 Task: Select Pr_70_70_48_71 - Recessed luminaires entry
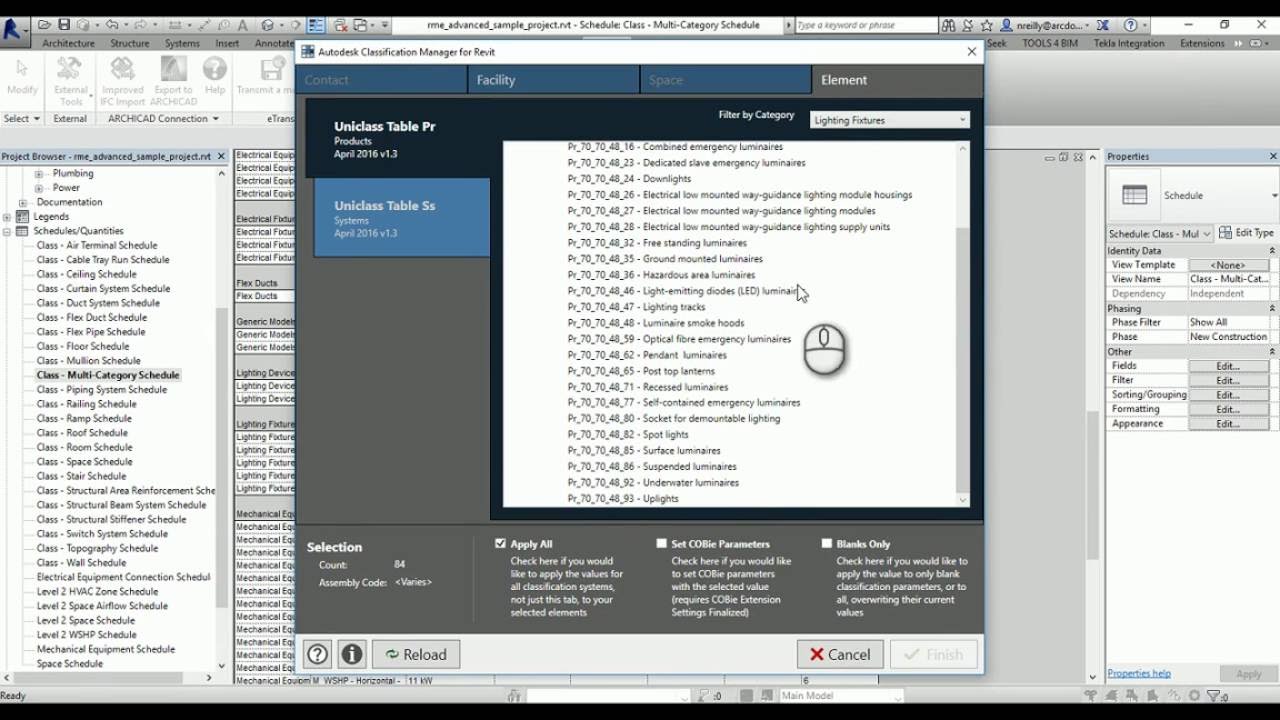(648, 387)
